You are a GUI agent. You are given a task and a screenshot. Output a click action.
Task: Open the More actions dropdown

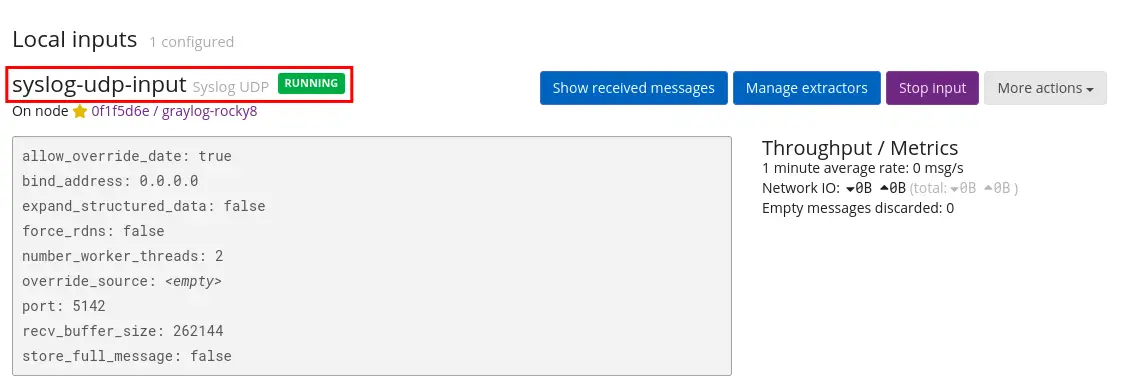pos(1045,88)
